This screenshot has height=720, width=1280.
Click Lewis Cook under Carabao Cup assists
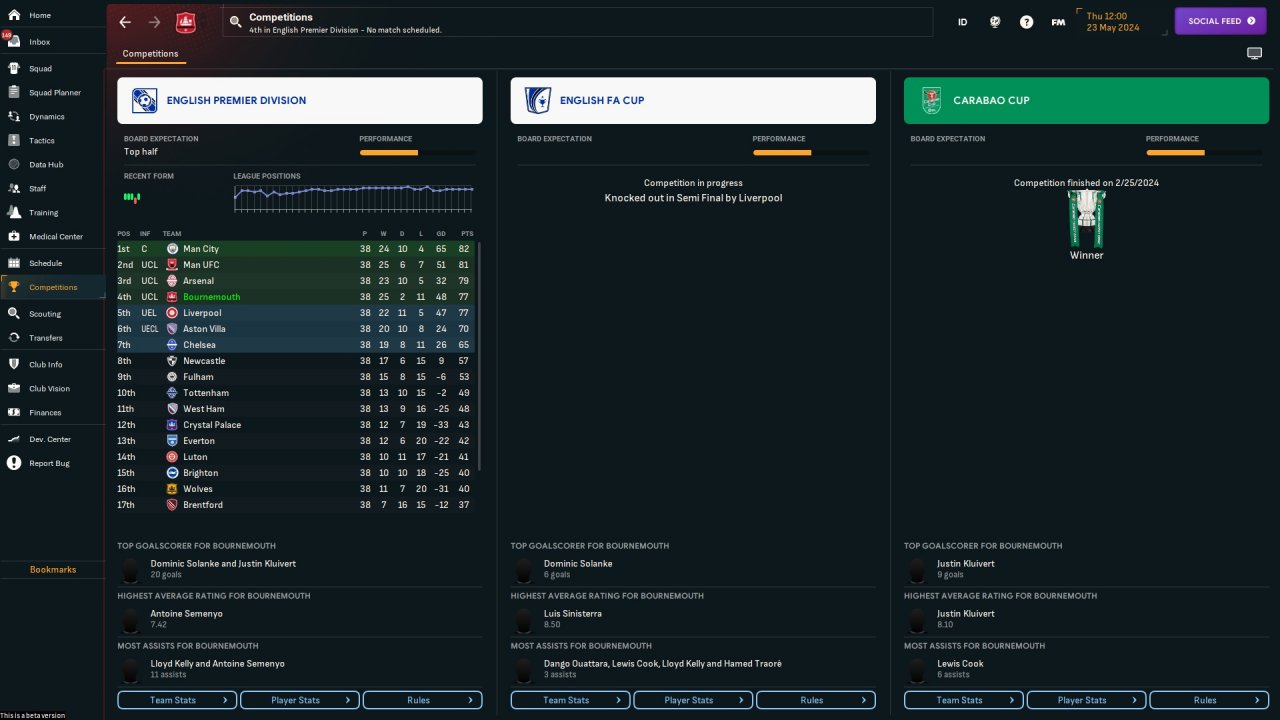(x=960, y=664)
